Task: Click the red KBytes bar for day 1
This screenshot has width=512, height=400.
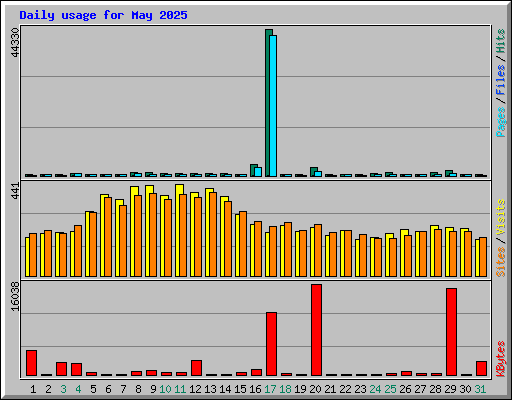Action: coord(31,363)
